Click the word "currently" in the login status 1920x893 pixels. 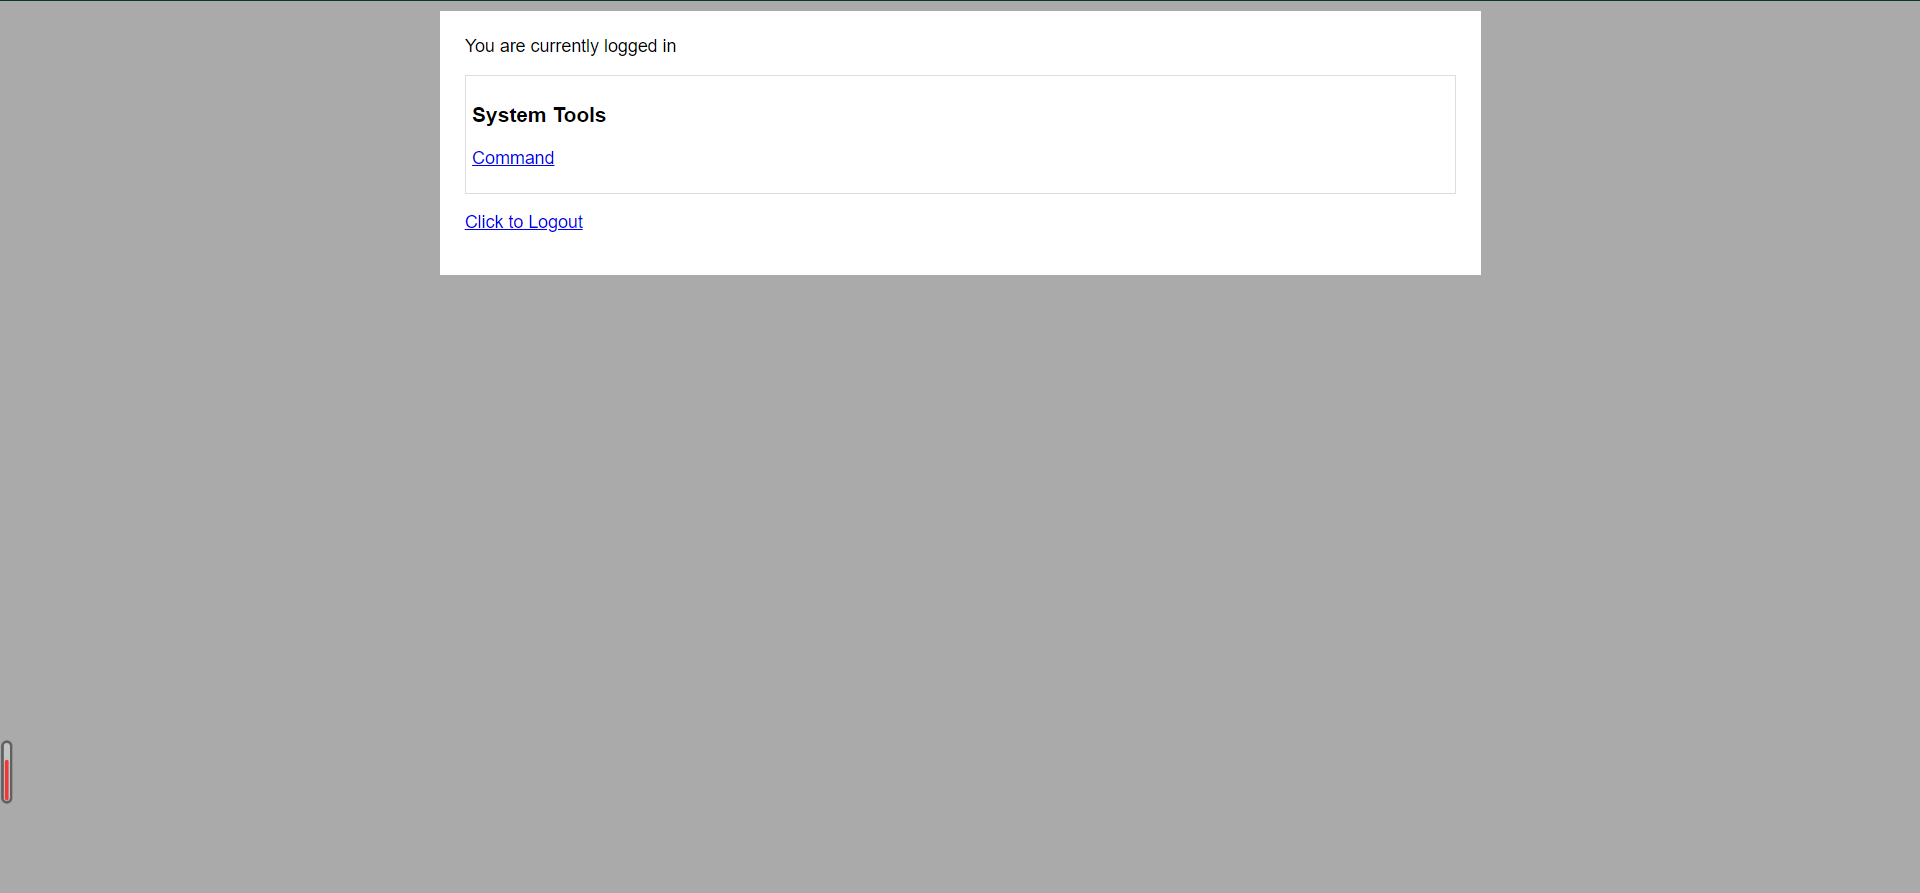564,46
